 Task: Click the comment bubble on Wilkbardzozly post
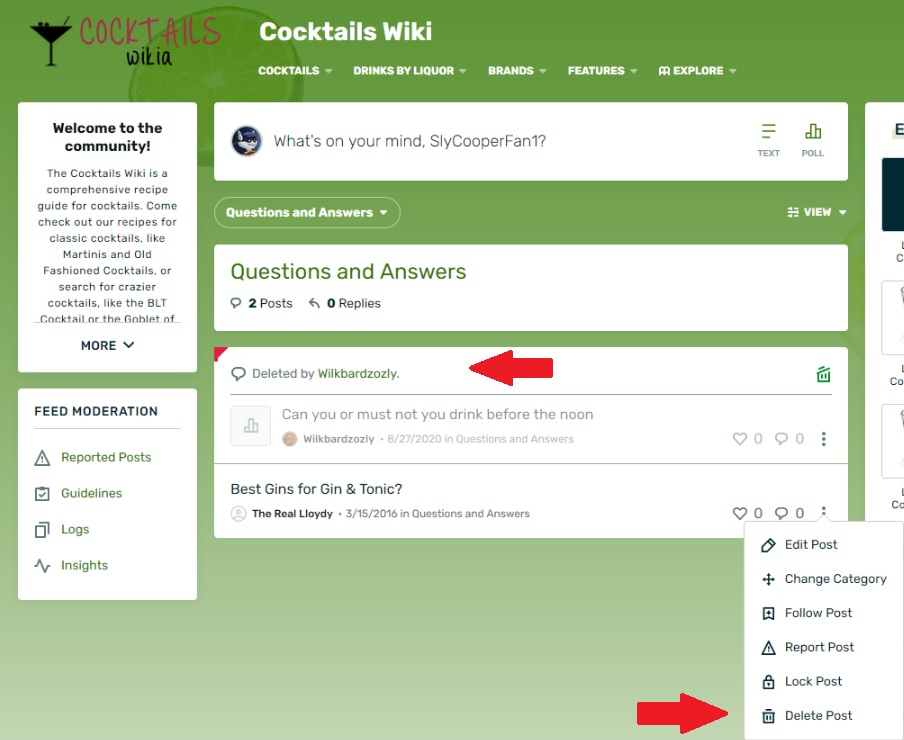[x=781, y=439]
